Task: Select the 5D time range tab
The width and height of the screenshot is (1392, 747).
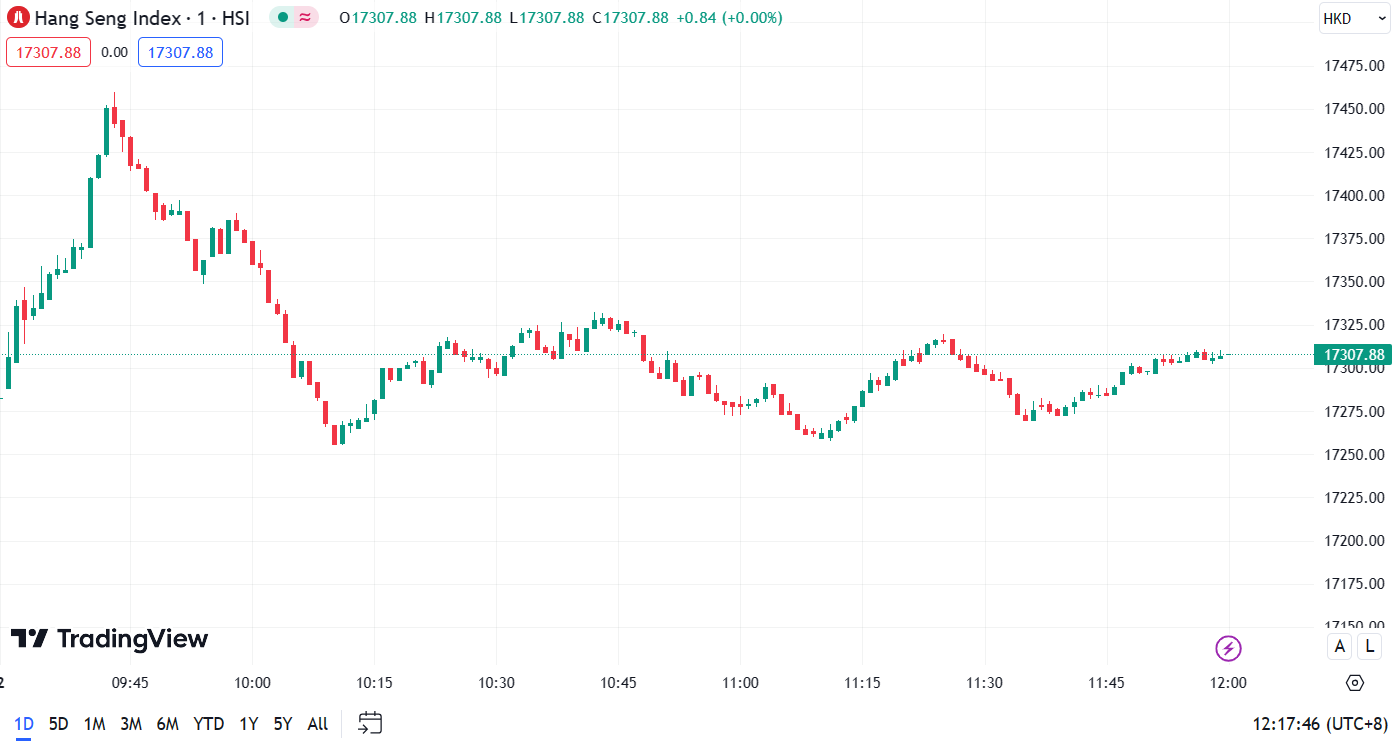Action: tap(59, 724)
